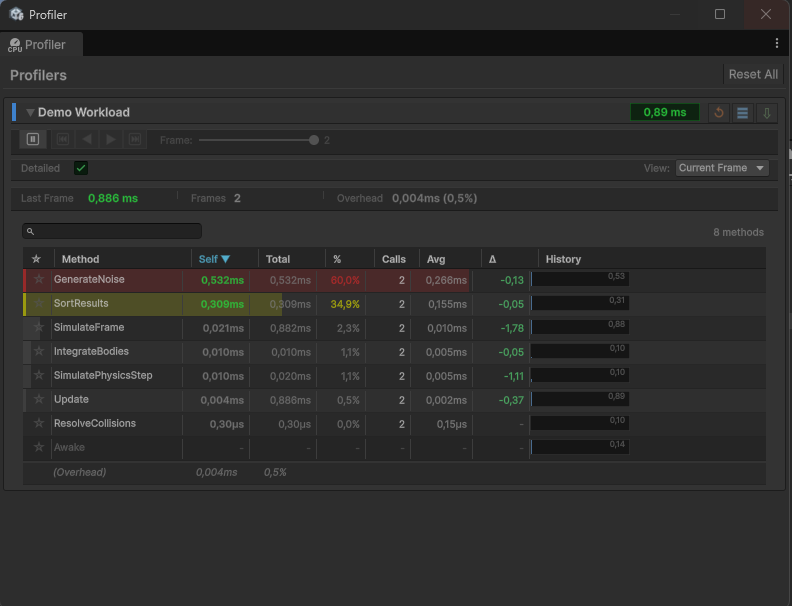
Task: Collapse the Demo Workload section
Action: pyautogui.click(x=30, y=113)
